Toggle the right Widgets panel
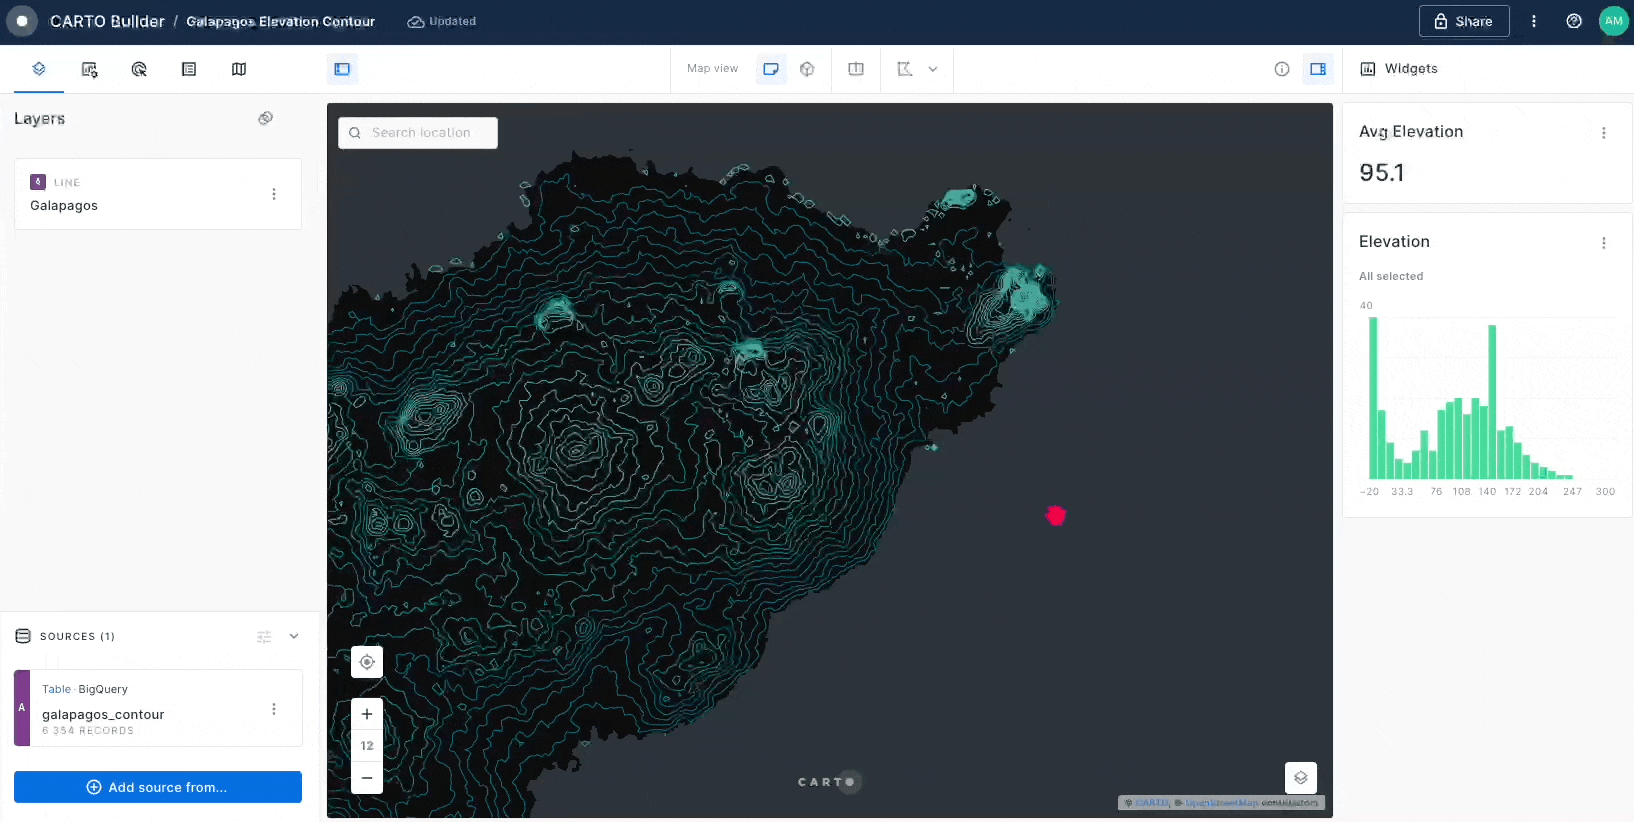 click(x=1318, y=69)
